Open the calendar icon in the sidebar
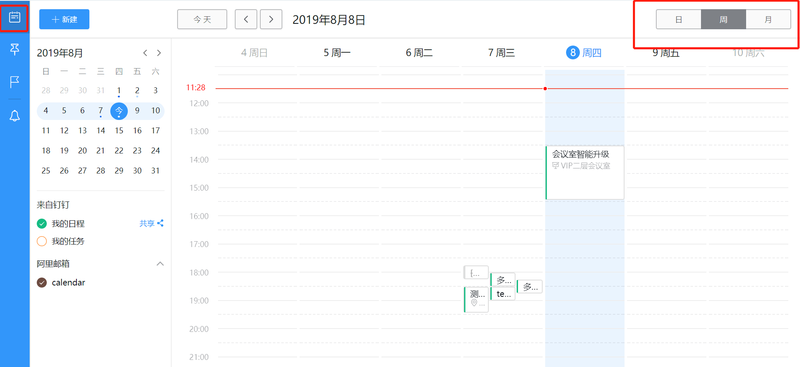The image size is (800, 367). [x=15, y=18]
